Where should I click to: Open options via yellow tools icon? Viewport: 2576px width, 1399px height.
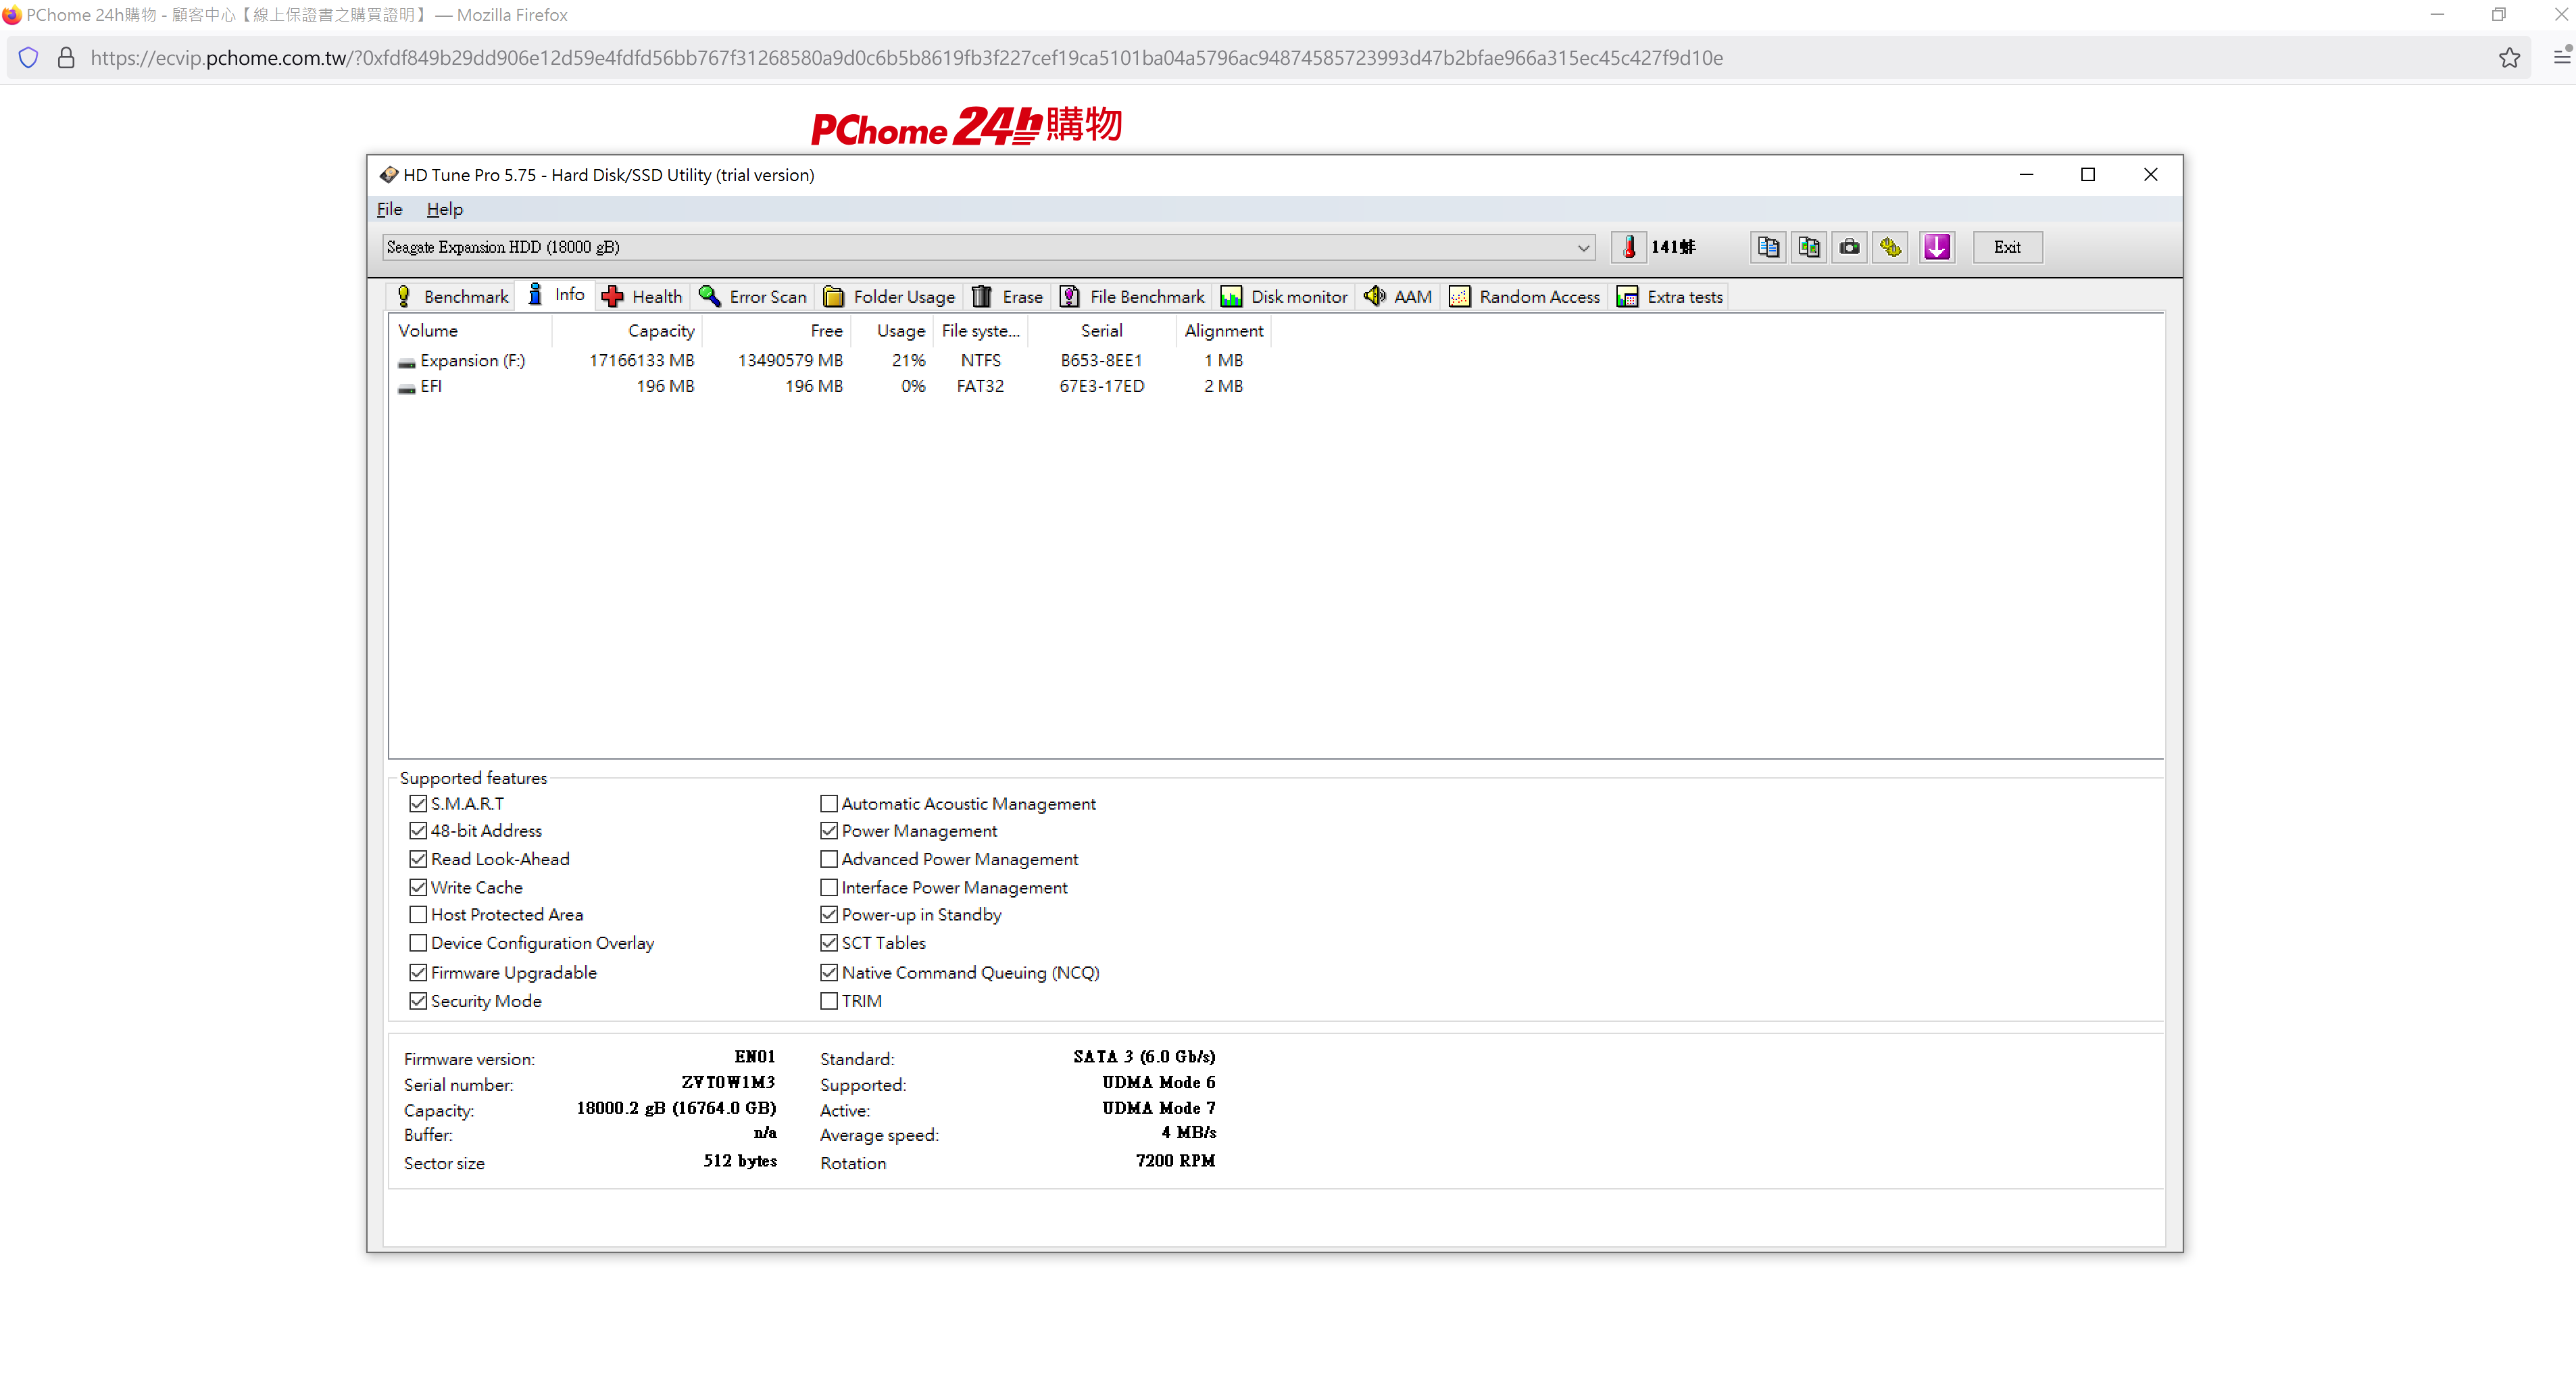point(1891,247)
